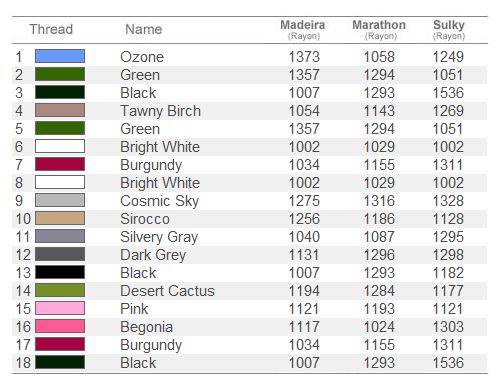The height and width of the screenshot is (384, 500).
Task: Click the Burgundy name in row 17
Action: (x=151, y=345)
